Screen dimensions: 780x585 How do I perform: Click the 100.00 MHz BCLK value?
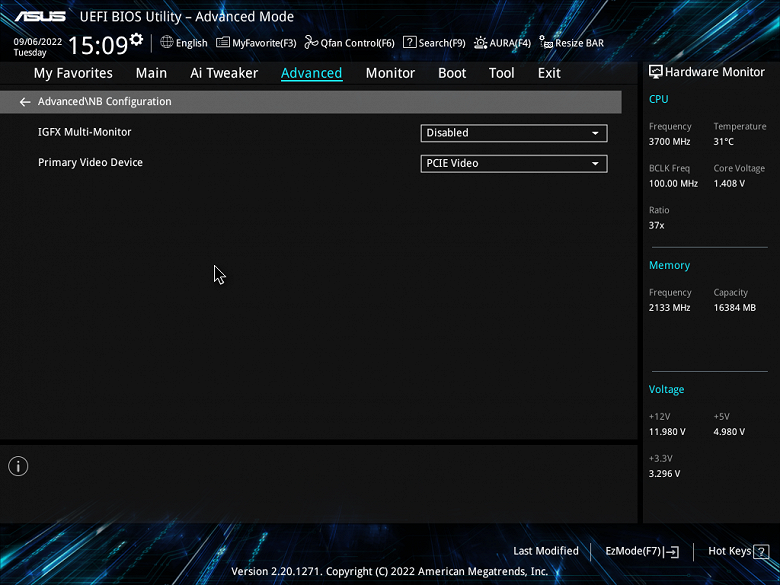click(x=673, y=184)
